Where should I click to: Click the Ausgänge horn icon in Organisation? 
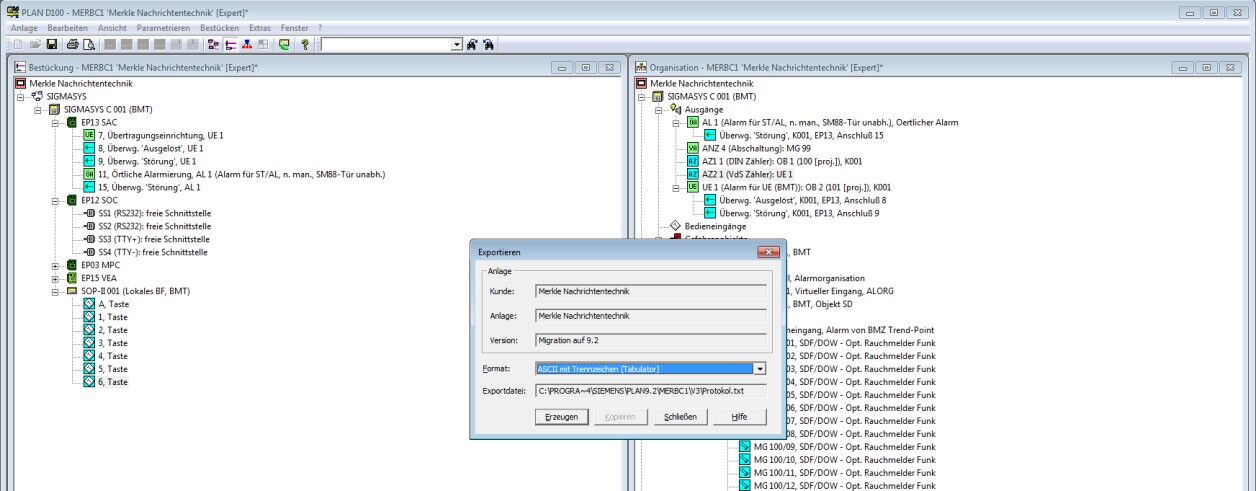click(676, 109)
